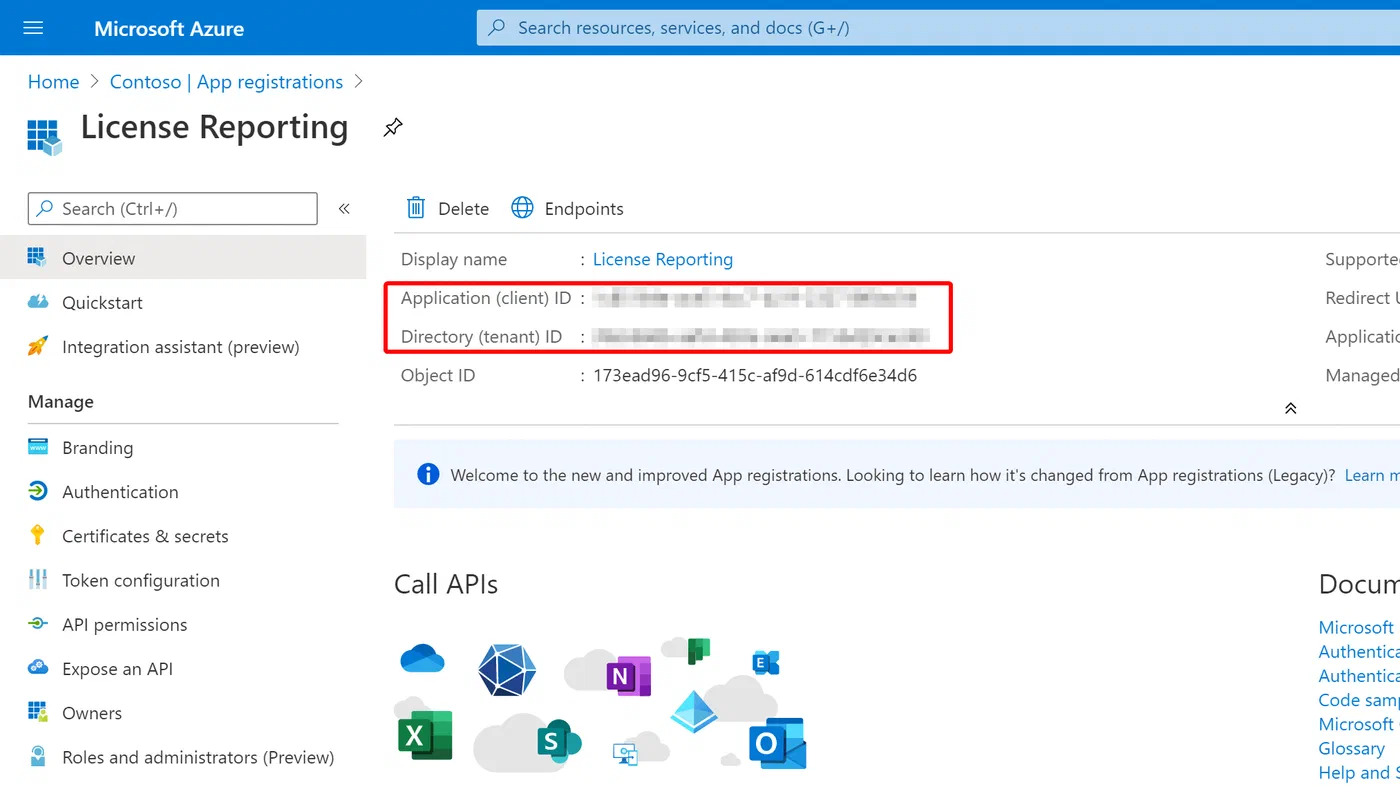Click the Overview sidebar icon
The image size is (1400, 787).
tap(37, 258)
